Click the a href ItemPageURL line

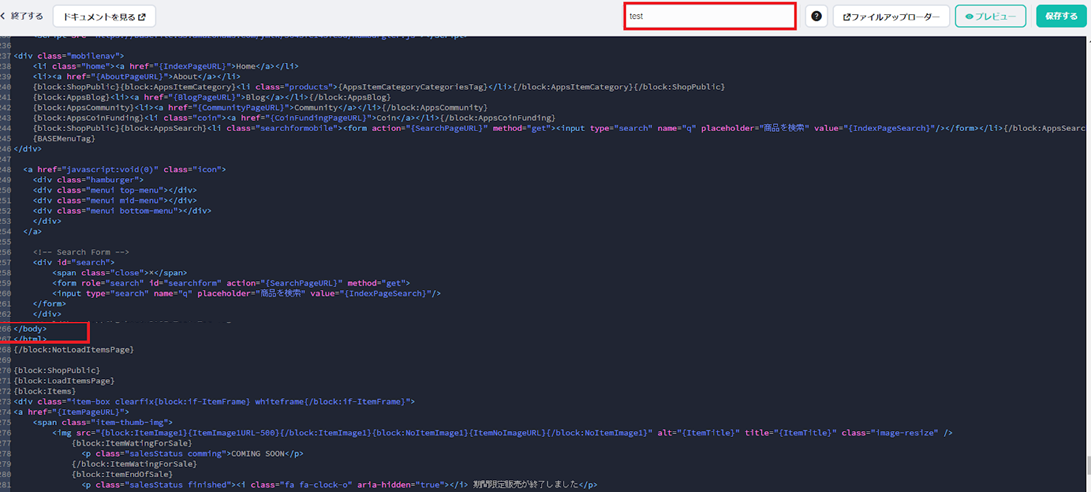pos(71,412)
